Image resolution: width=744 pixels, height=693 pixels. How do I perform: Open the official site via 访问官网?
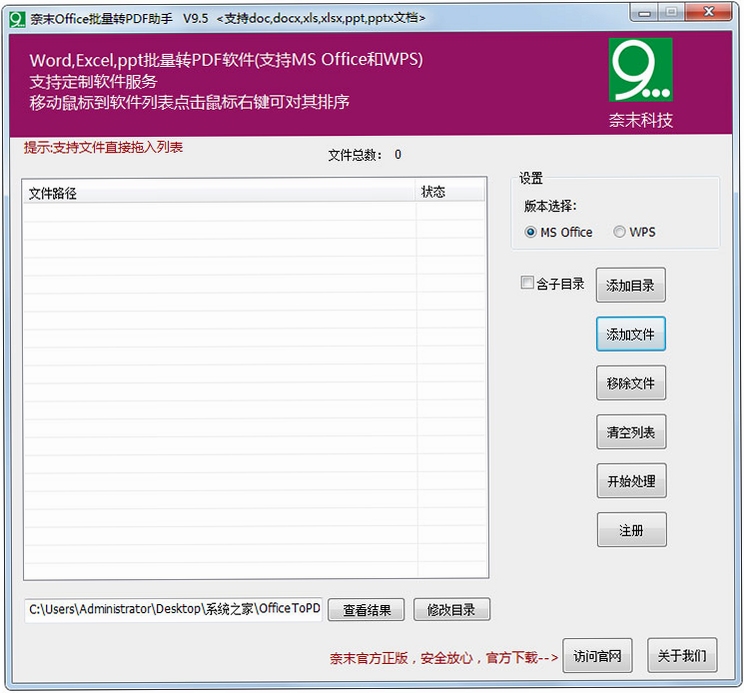[x=597, y=656]
